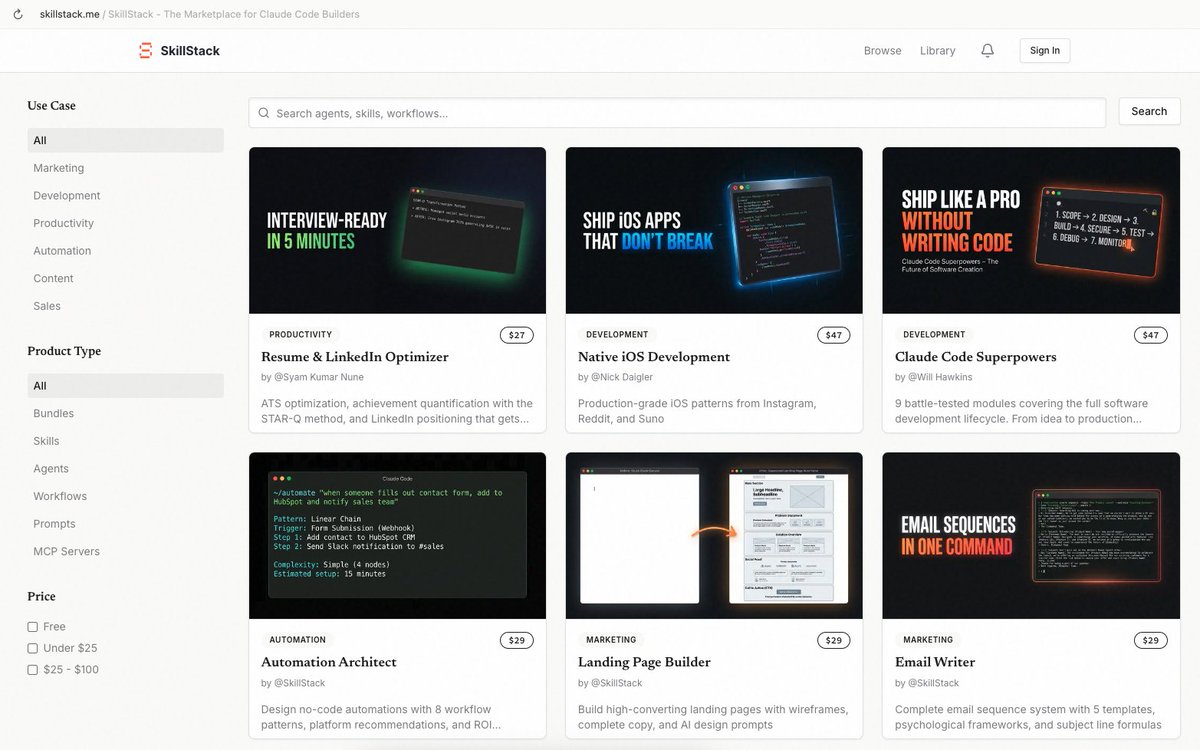The height and width of the screenshot is (750, 1200).
Task: Open the Landing Page Builder title
Action: click(645, 662)
